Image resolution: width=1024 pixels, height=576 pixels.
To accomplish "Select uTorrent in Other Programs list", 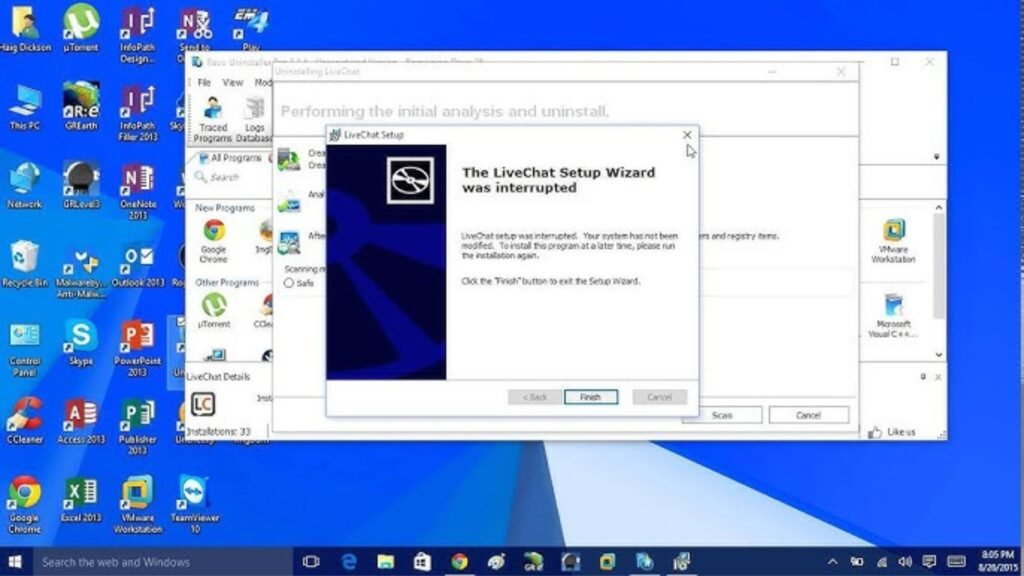I will 214,310.
